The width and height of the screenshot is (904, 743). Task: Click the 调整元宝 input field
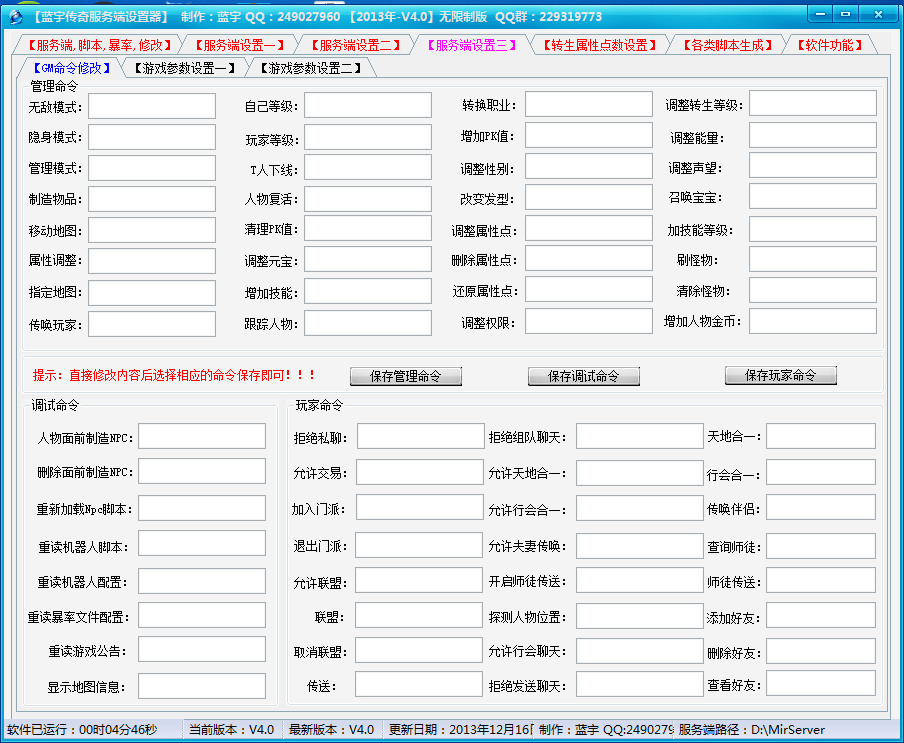pyautogui.click(x=367, y=261)
